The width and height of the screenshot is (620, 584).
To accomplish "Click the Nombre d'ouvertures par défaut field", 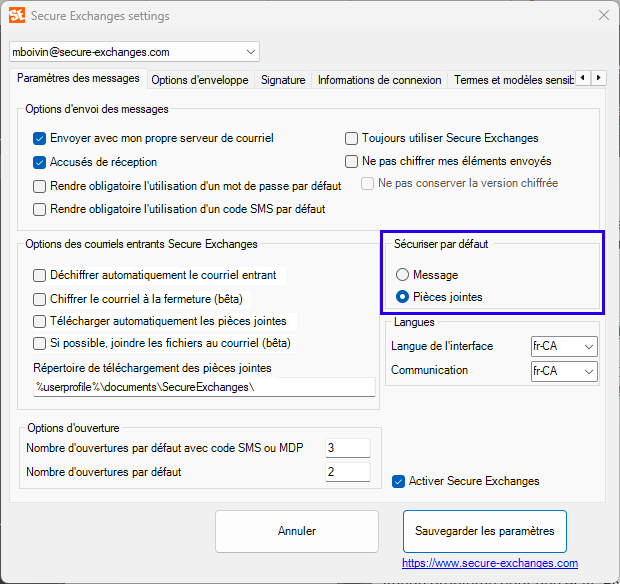I will point(348,472).
